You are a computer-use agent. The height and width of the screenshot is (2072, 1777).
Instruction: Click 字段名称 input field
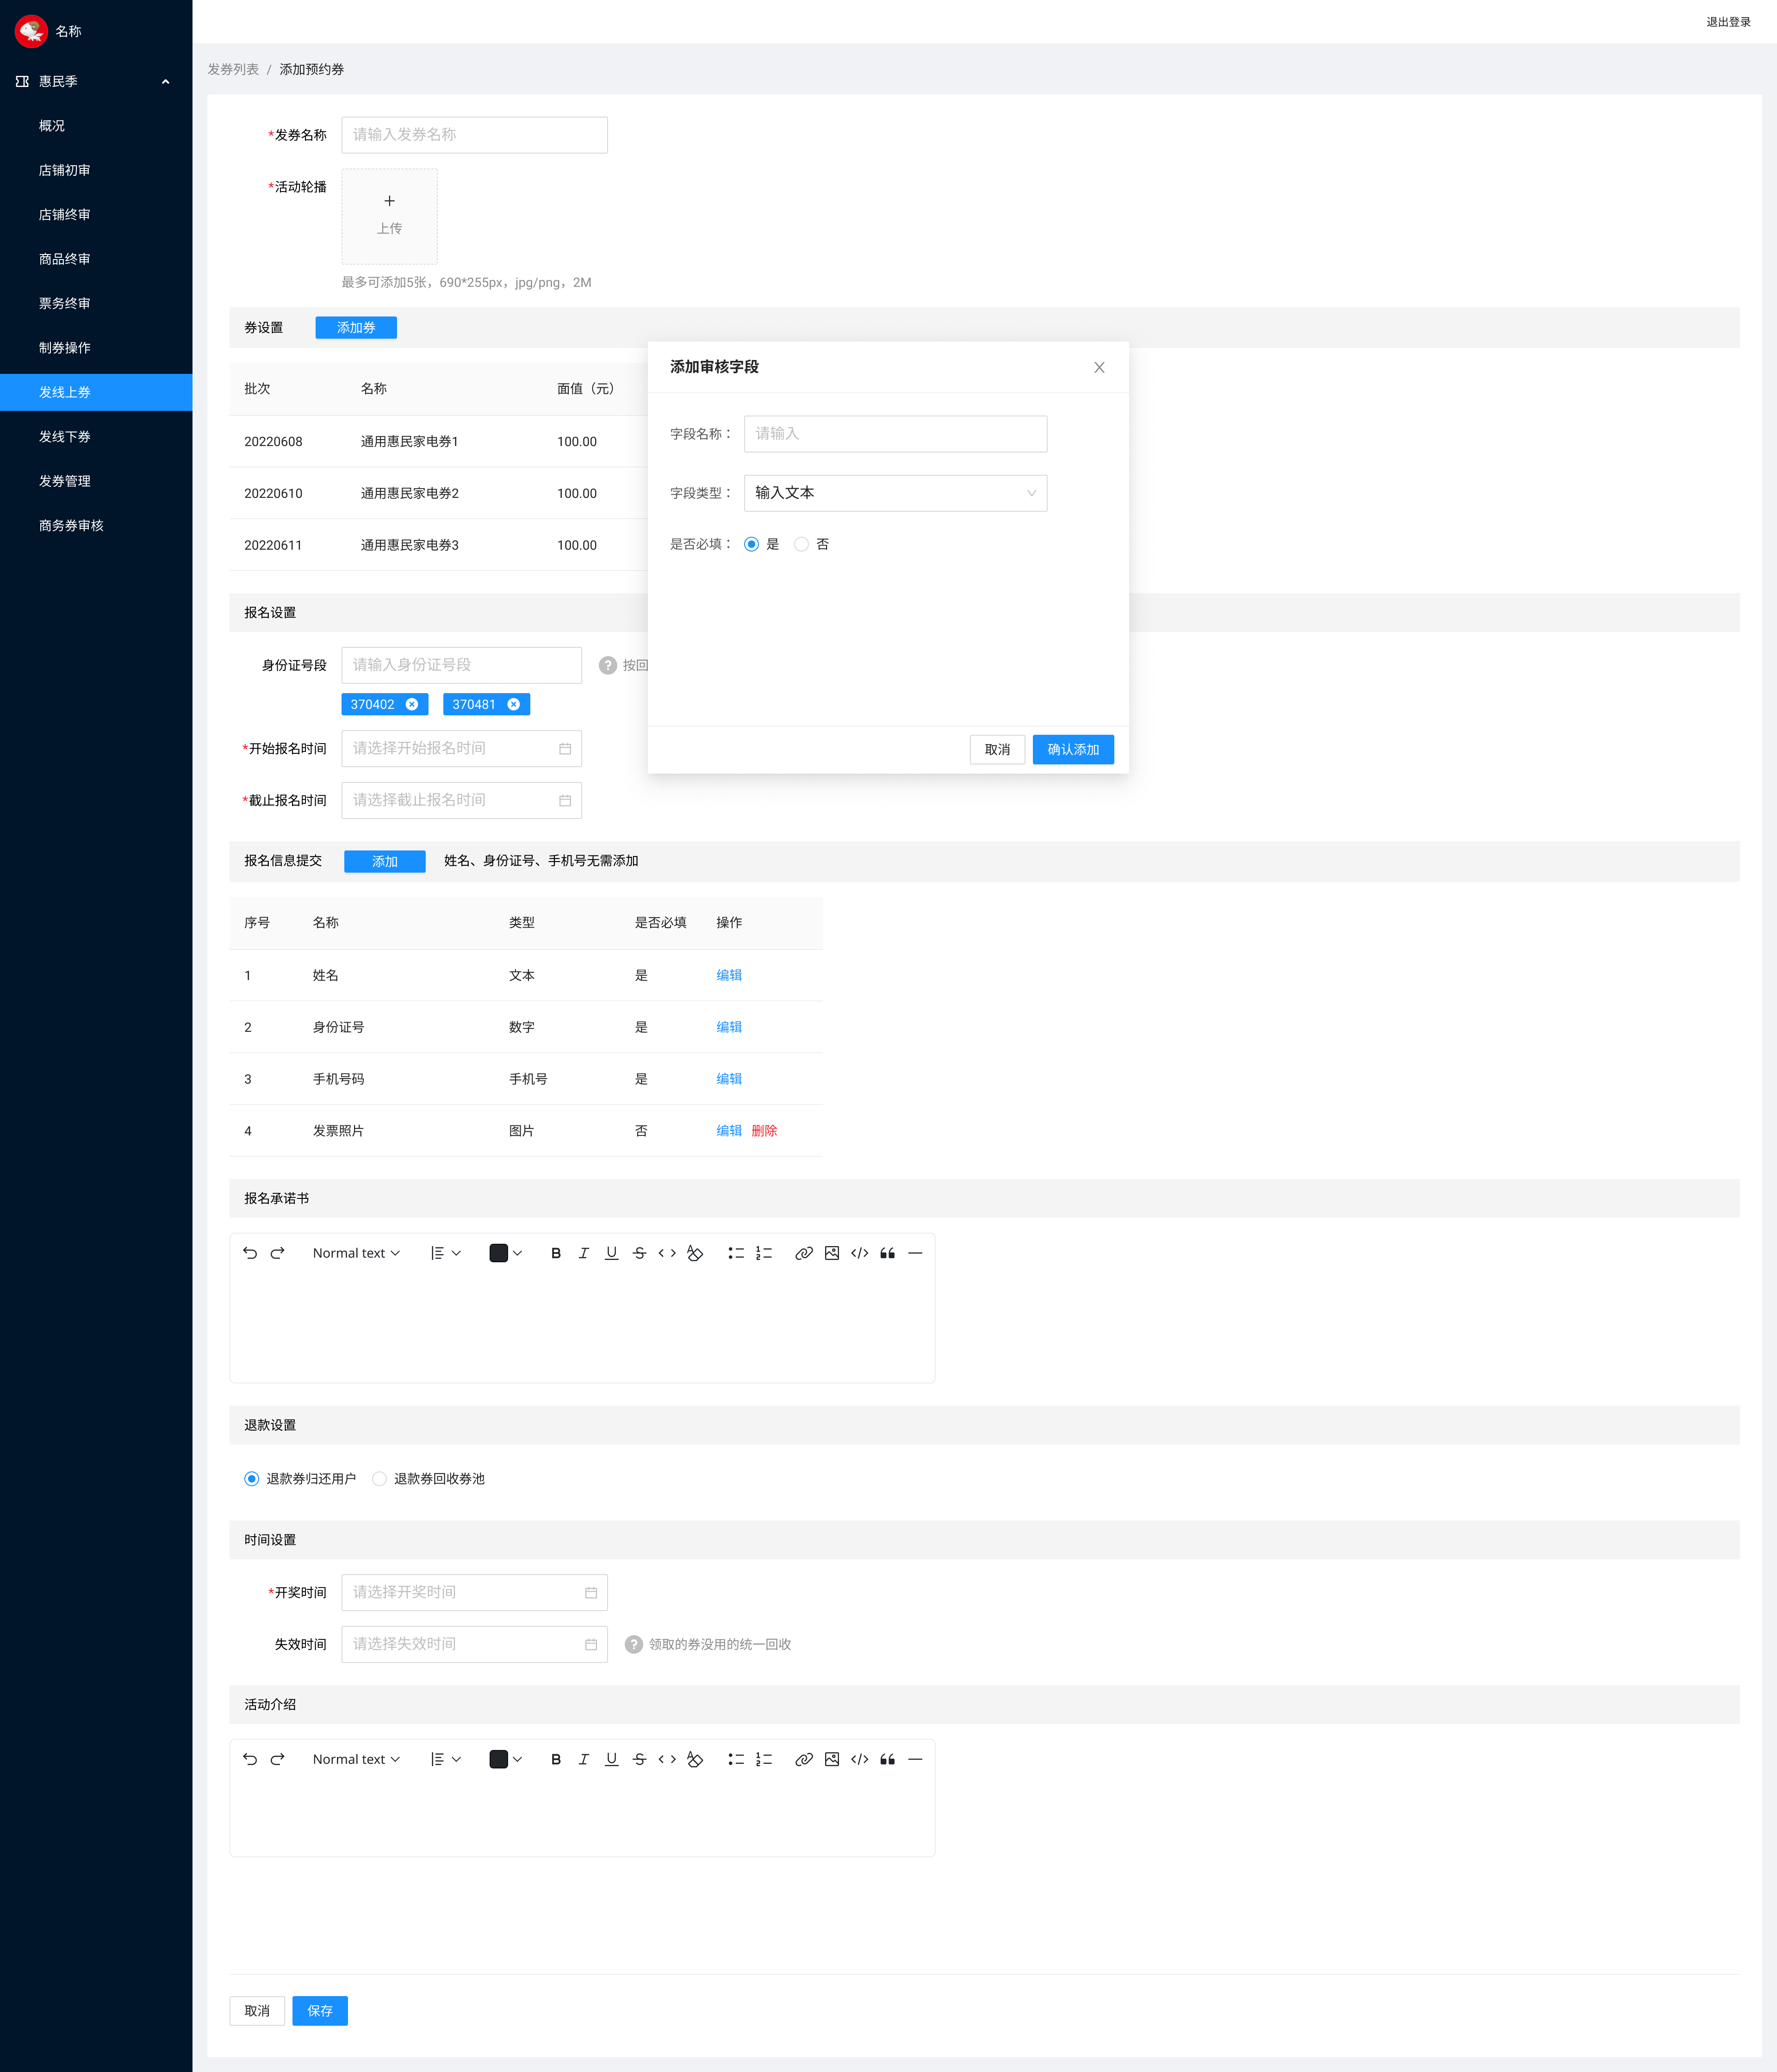(895, 432)
